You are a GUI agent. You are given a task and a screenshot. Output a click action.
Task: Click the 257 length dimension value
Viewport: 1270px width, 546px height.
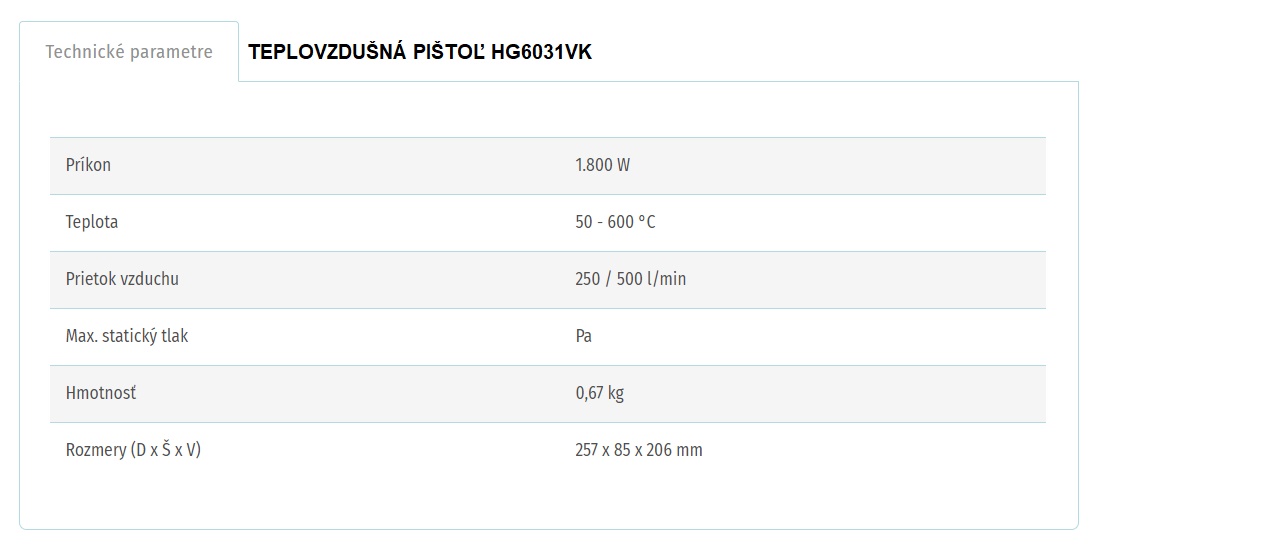pyautogui.click(x=587, y=450)
